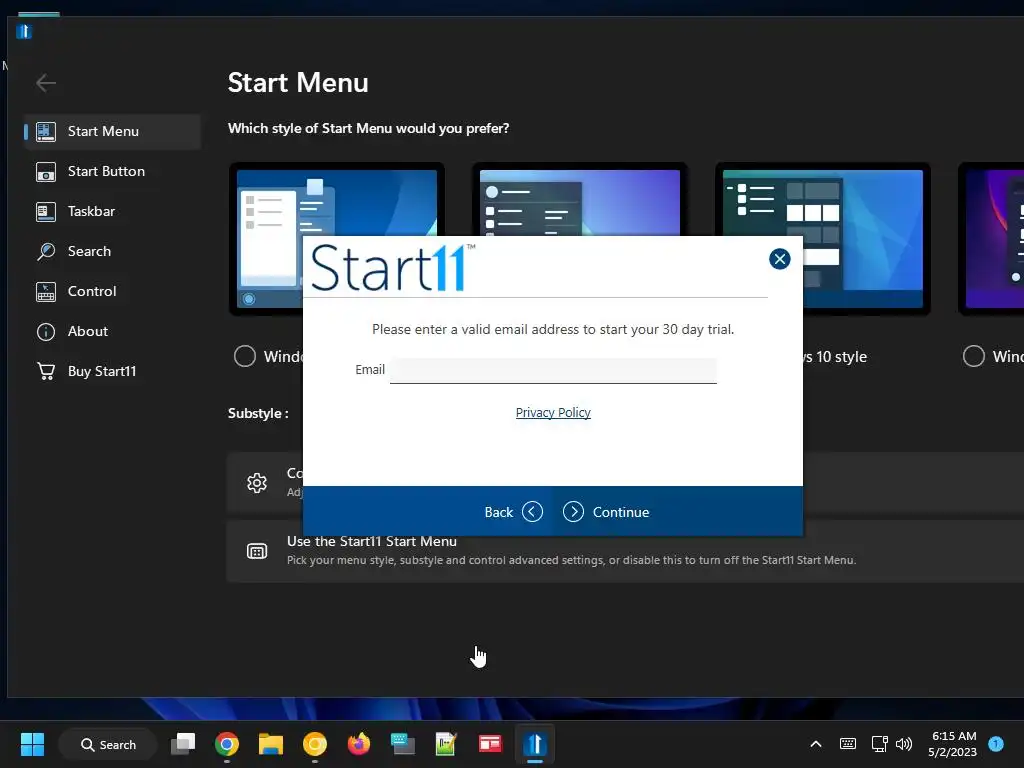
Task: Click the Start Menu sidebar icon
Action: pos(46,131)
